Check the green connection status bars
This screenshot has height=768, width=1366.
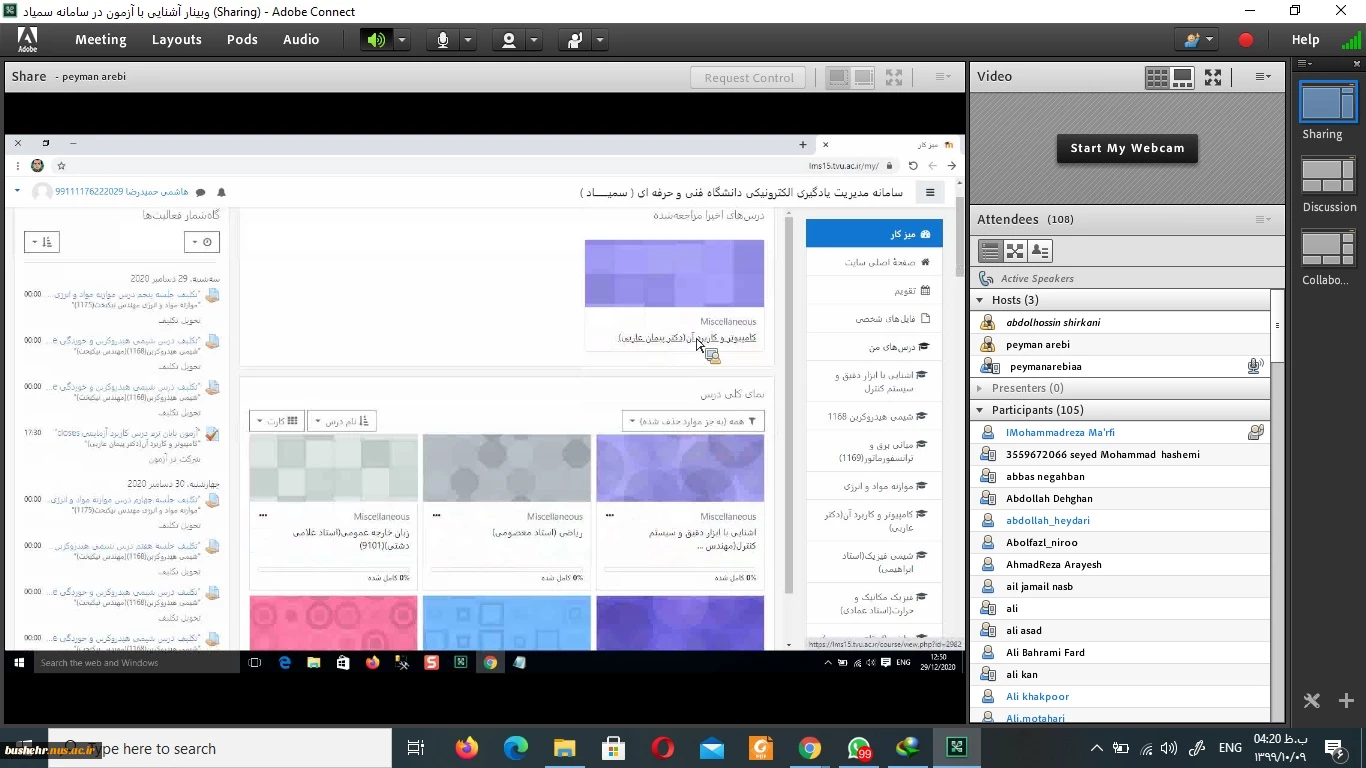(x=1351, y=40)
